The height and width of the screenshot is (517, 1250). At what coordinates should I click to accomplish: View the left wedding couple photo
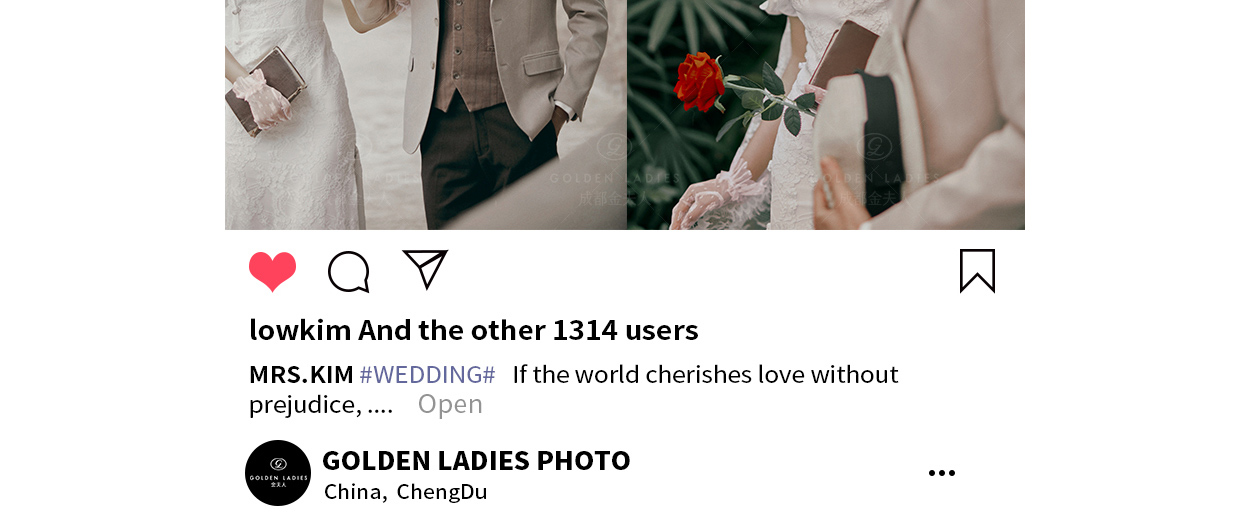click(426, 115)
